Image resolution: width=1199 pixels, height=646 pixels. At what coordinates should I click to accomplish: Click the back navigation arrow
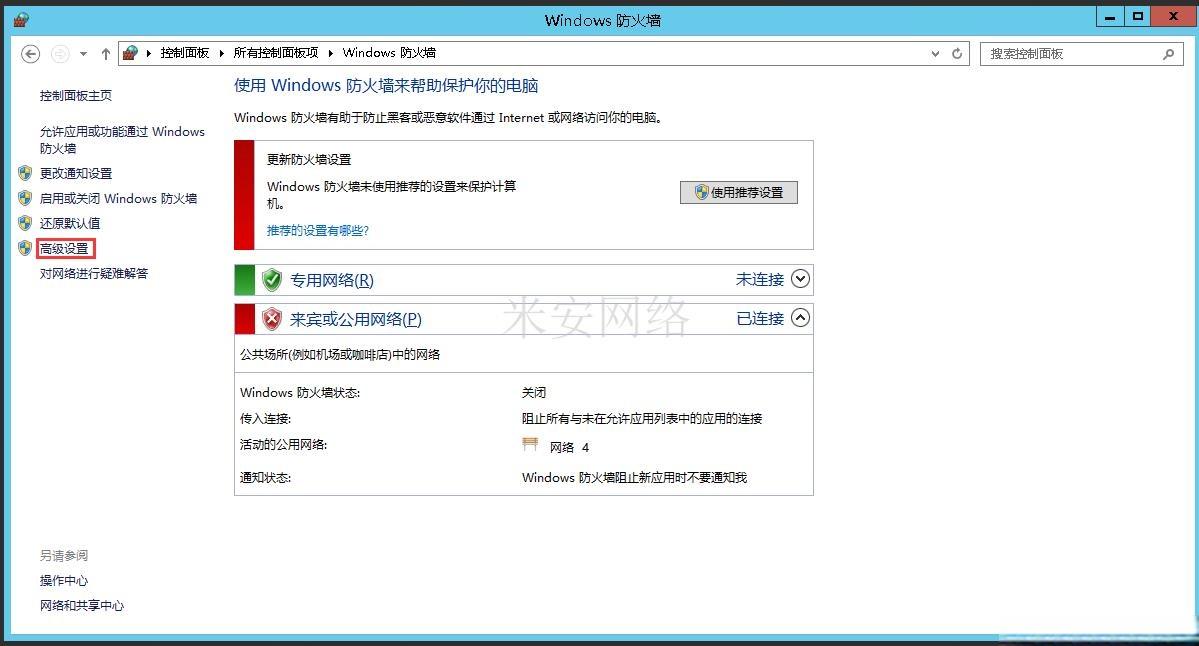coord(30,54)
